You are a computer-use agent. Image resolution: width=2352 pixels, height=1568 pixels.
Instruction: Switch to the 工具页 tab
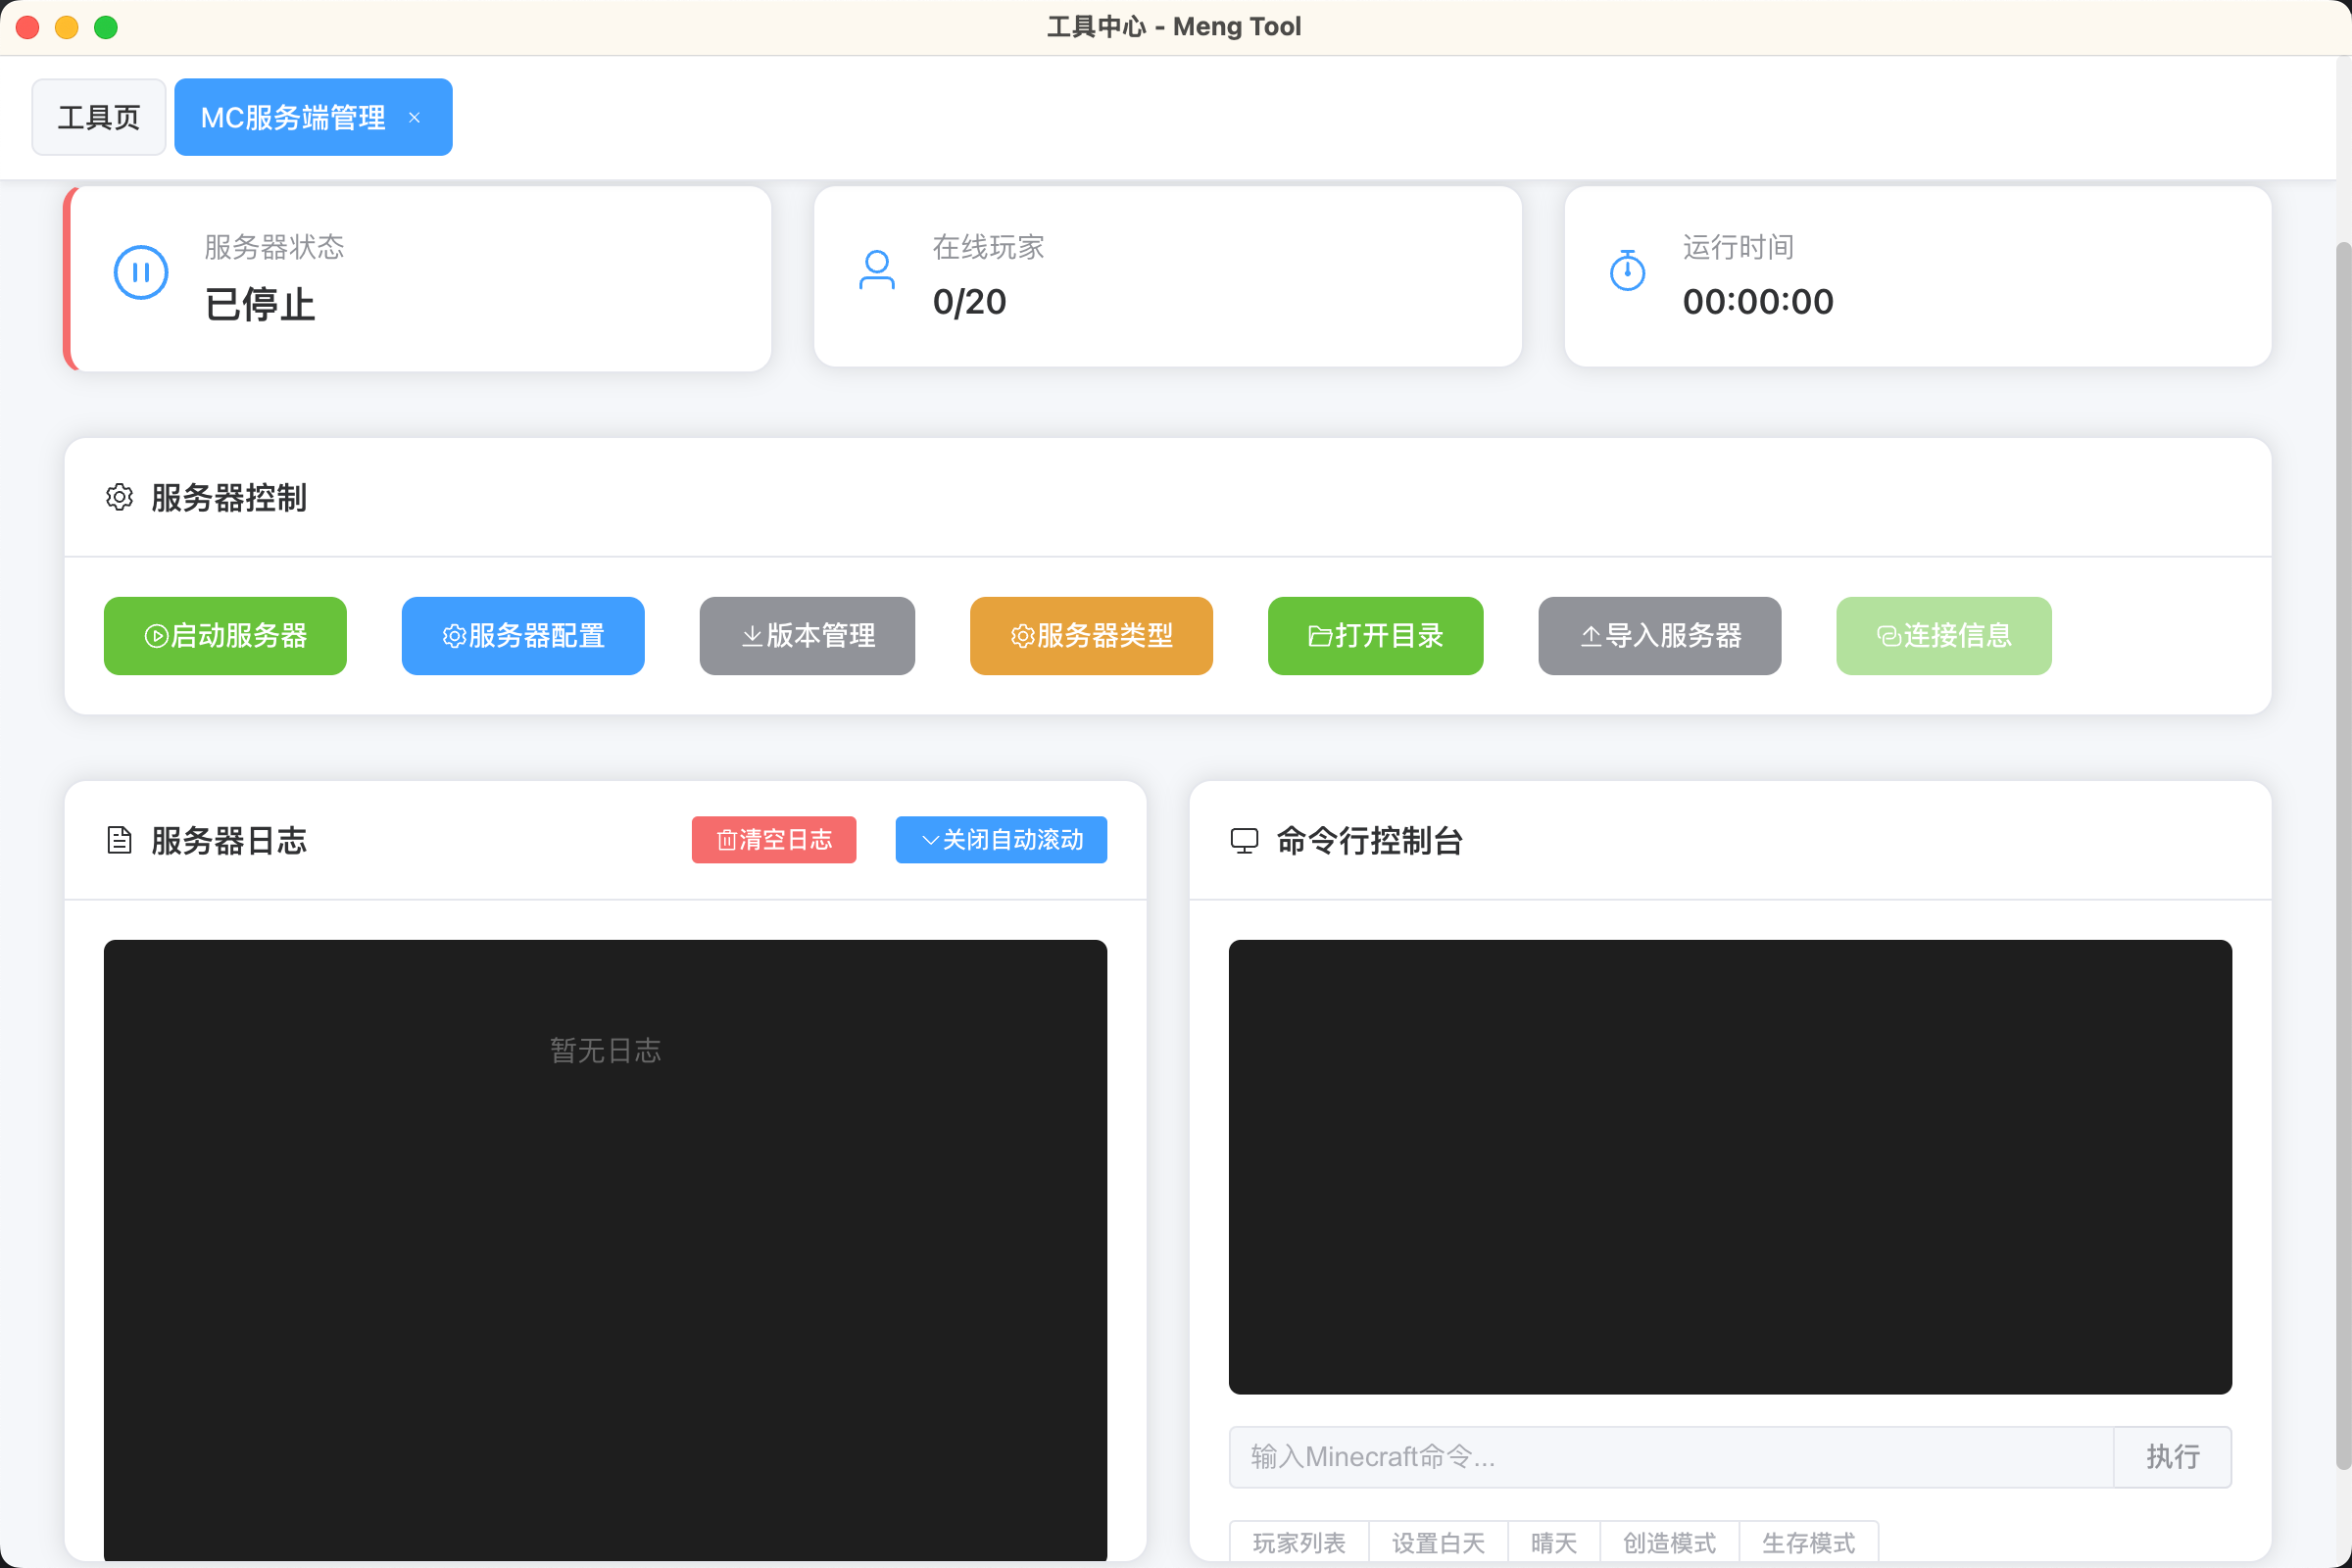point(98,118)
